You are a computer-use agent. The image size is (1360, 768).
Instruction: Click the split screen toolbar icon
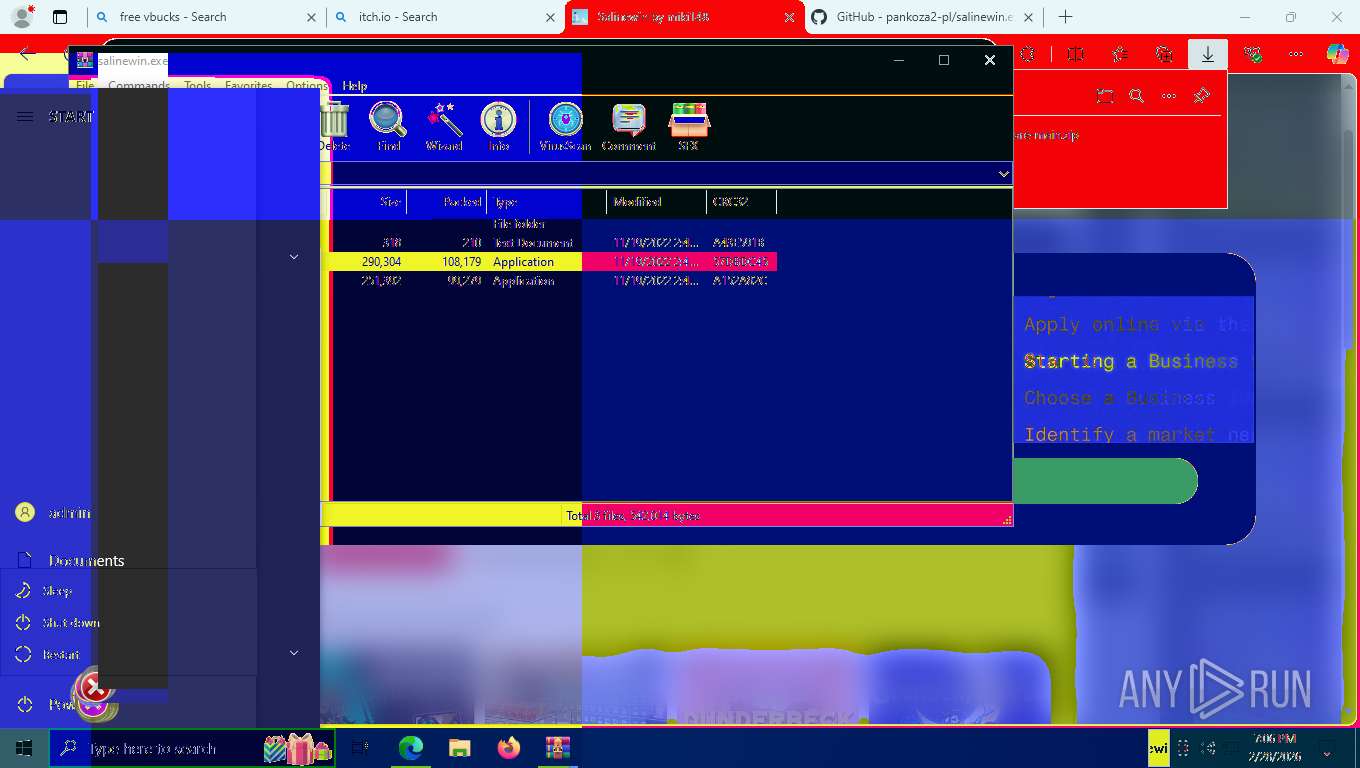click(1075, 55)
